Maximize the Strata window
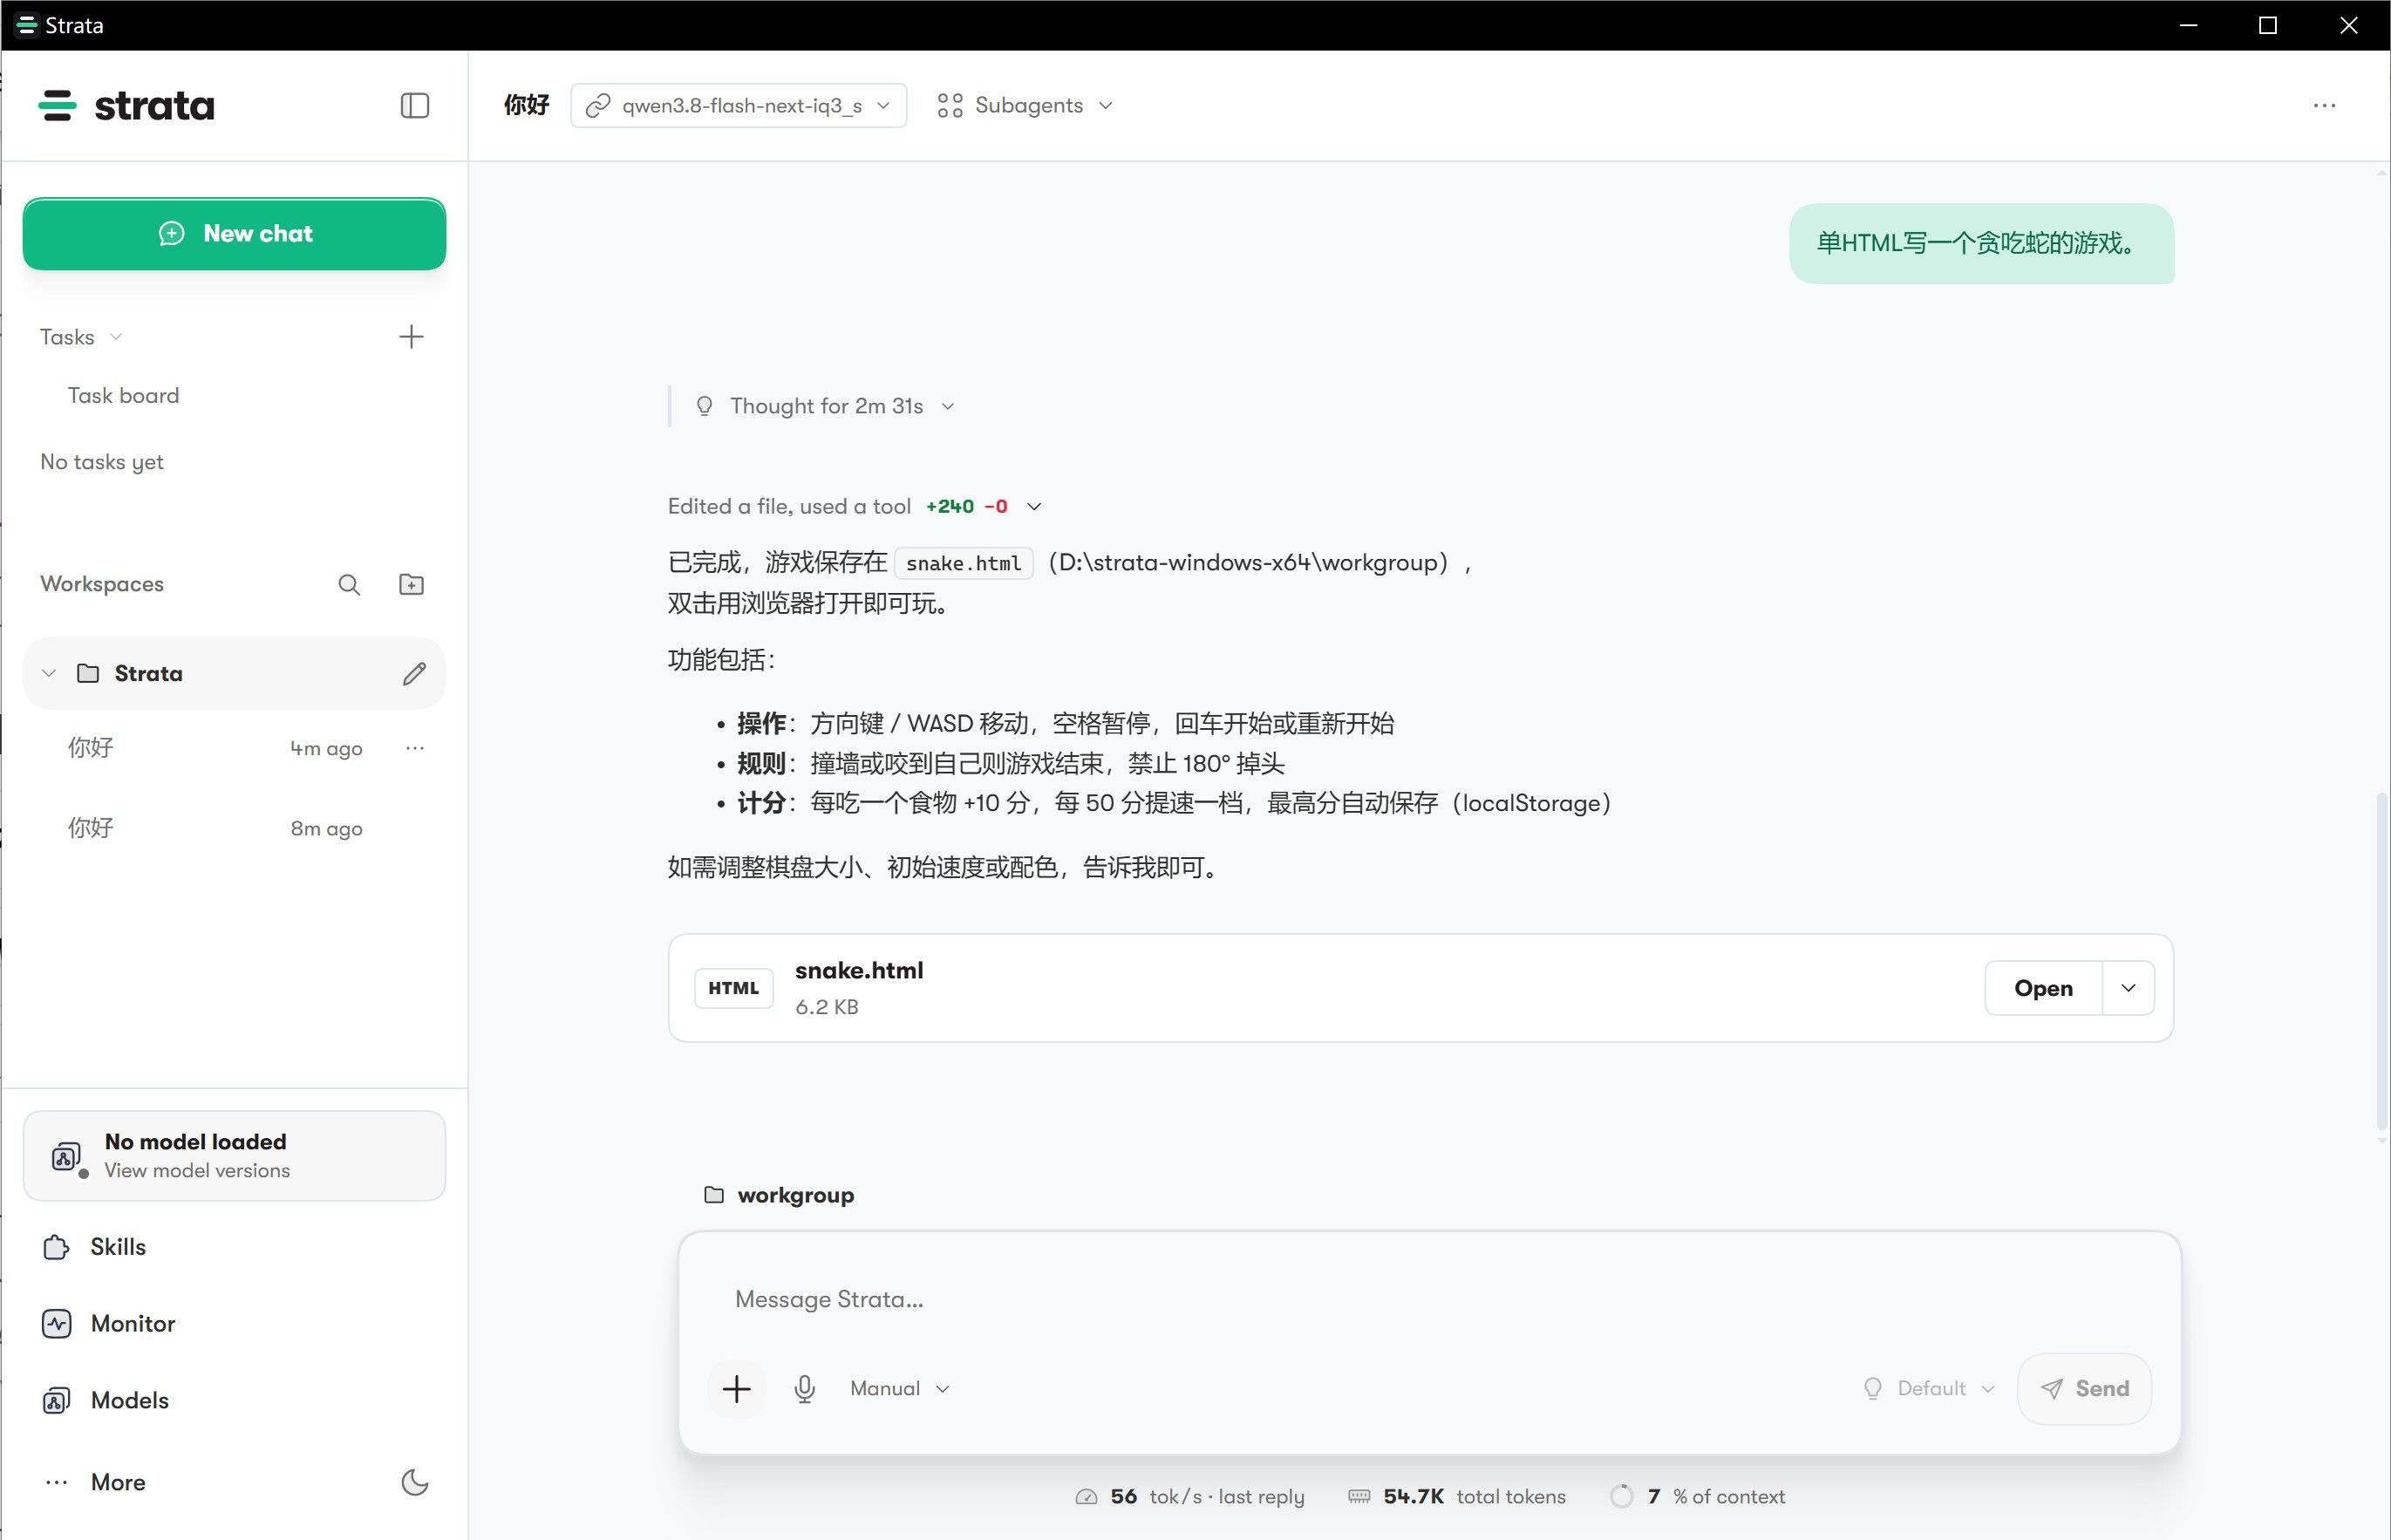 tap(2268, 25)
